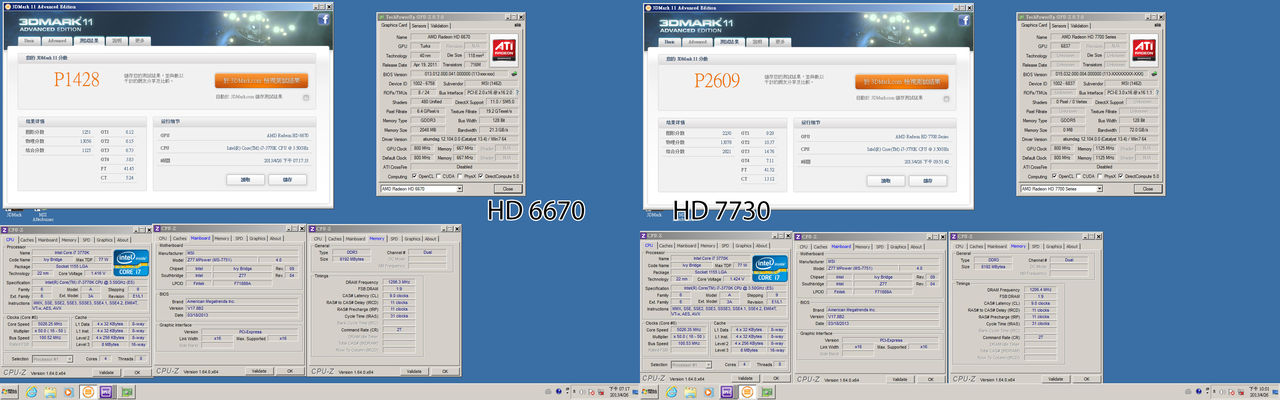Switch to Validation tab in HD 7700 GPU-Z

pyautogui.click(x=1080, y=26)
